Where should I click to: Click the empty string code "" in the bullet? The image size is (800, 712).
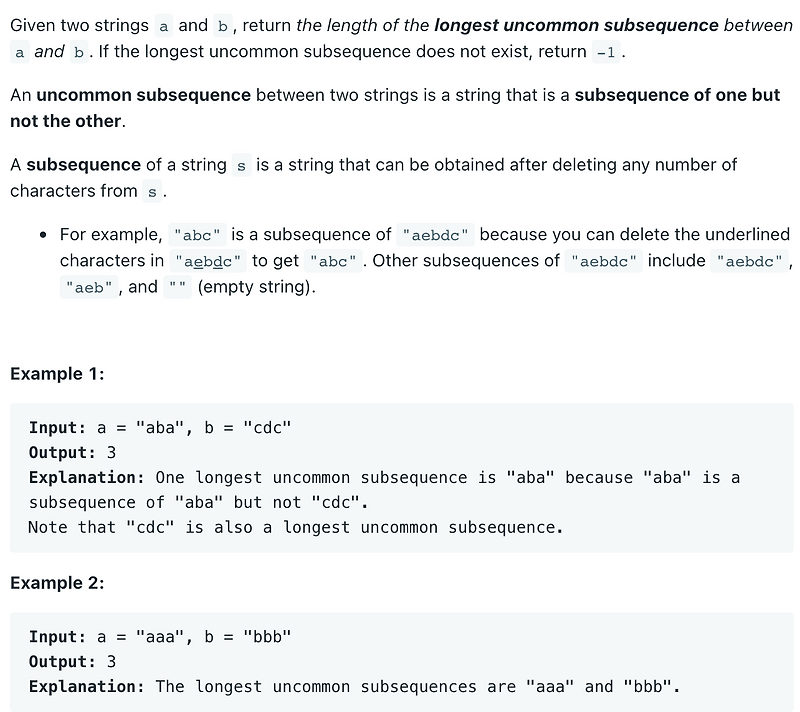click(178, 287)
